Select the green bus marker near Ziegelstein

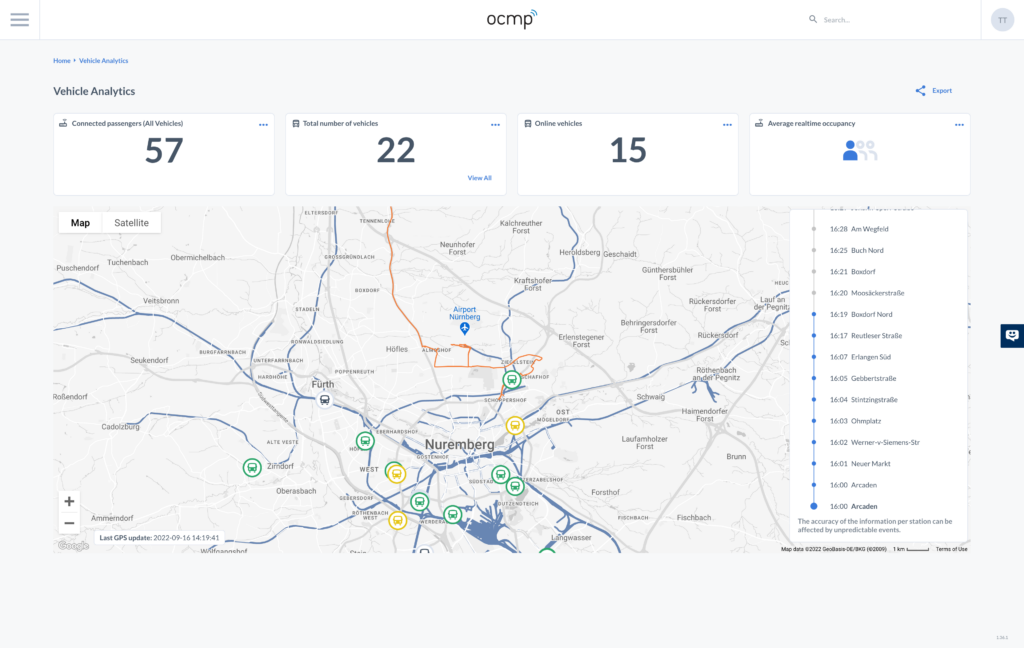pyautogui.click(x=511, y=380)
